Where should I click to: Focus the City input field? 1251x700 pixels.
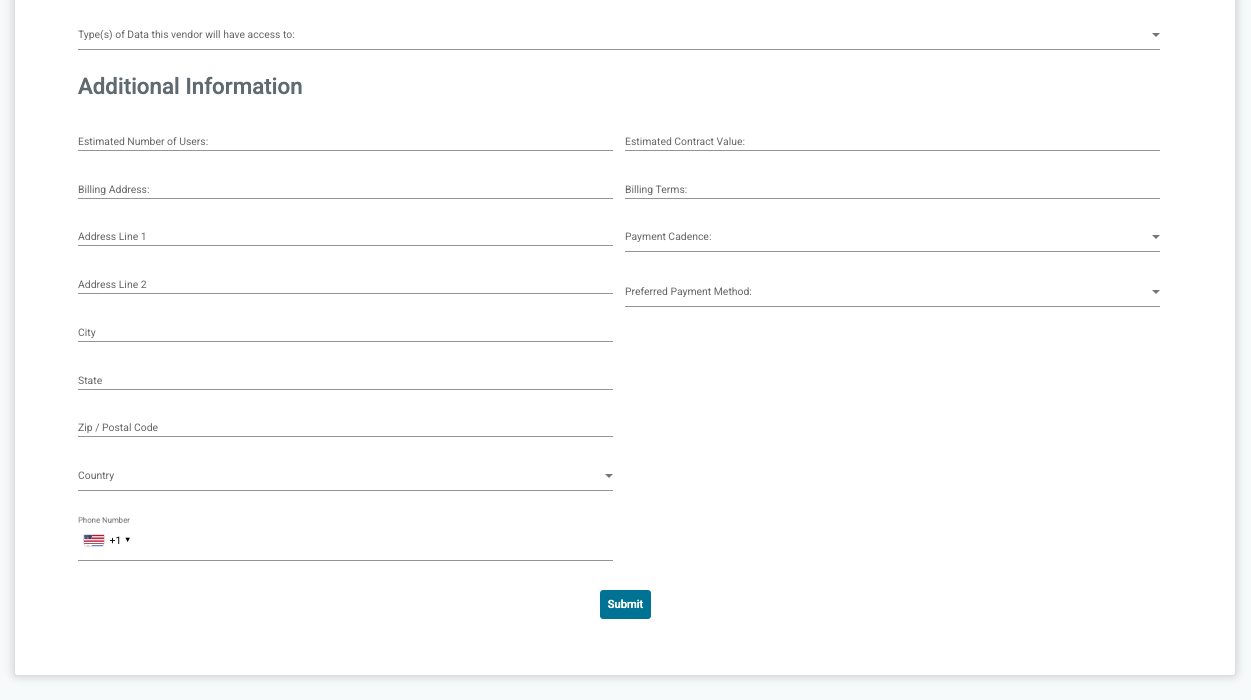pos(345,333)
